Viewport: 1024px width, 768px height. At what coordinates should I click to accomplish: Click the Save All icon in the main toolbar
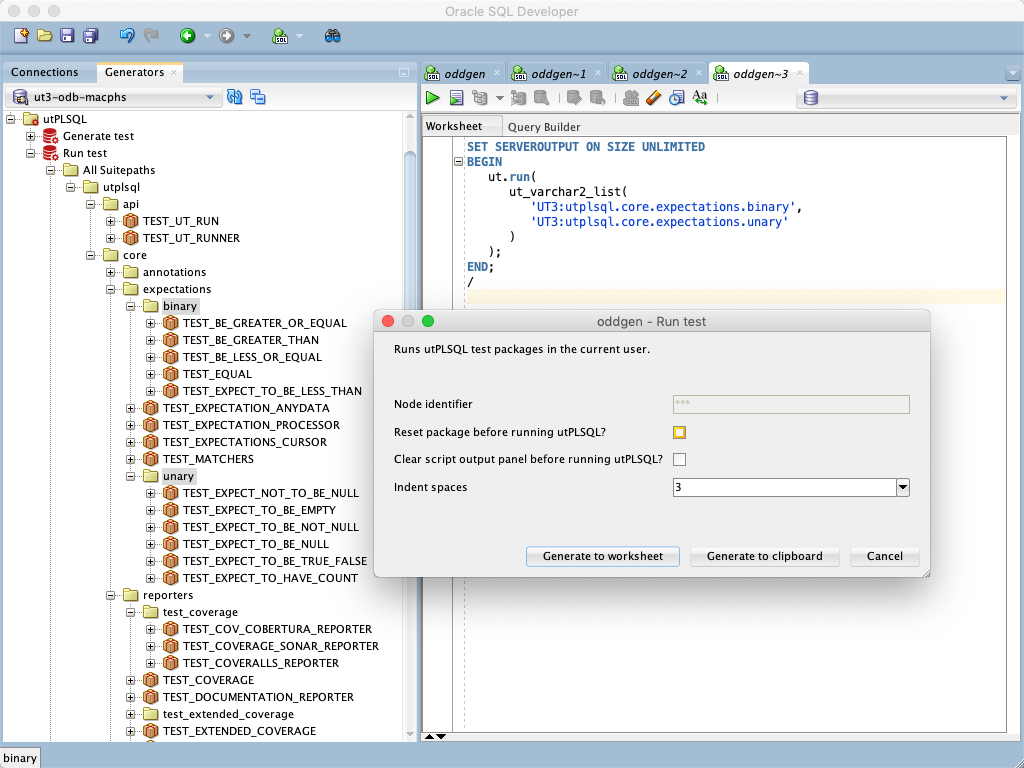(x=90, y=35)
